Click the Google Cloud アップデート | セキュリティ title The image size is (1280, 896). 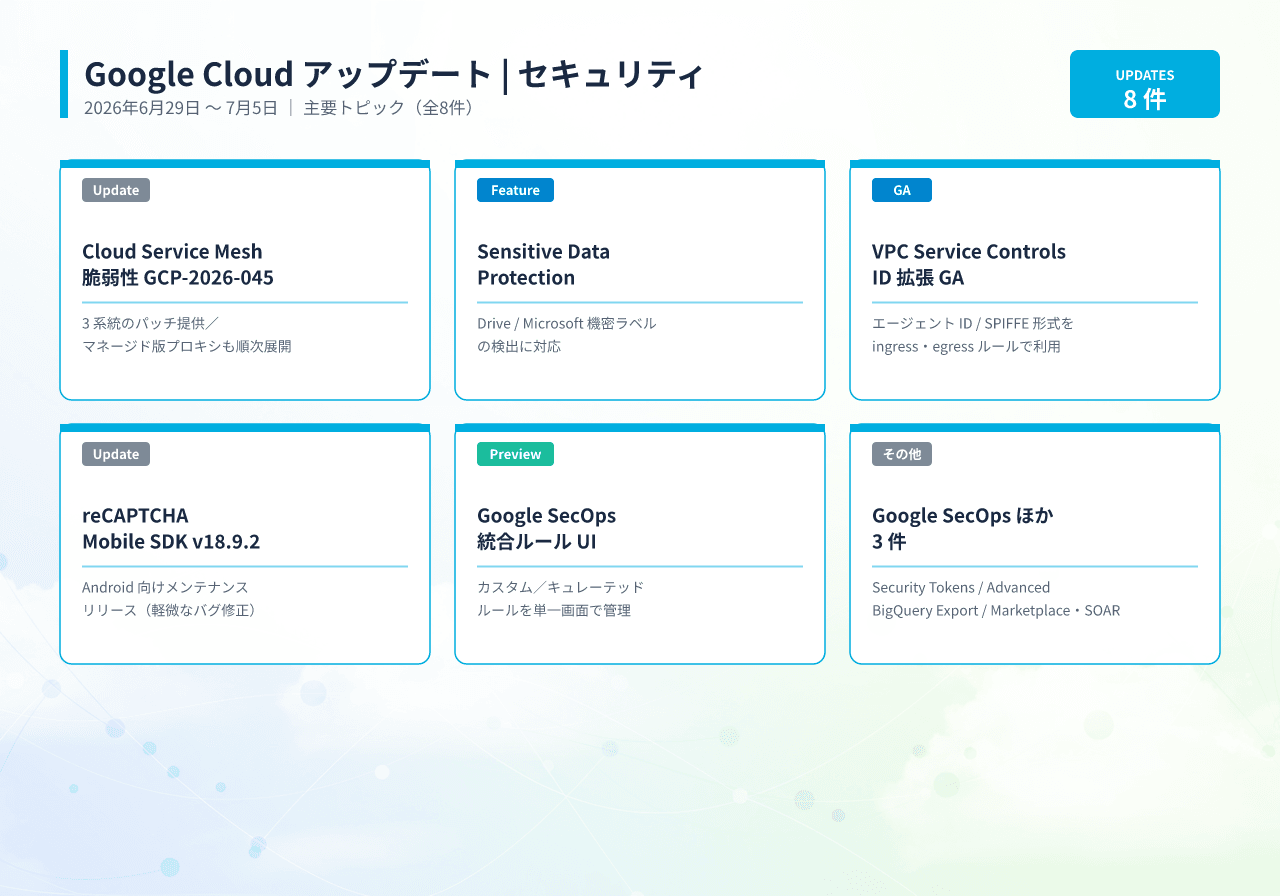394,74
